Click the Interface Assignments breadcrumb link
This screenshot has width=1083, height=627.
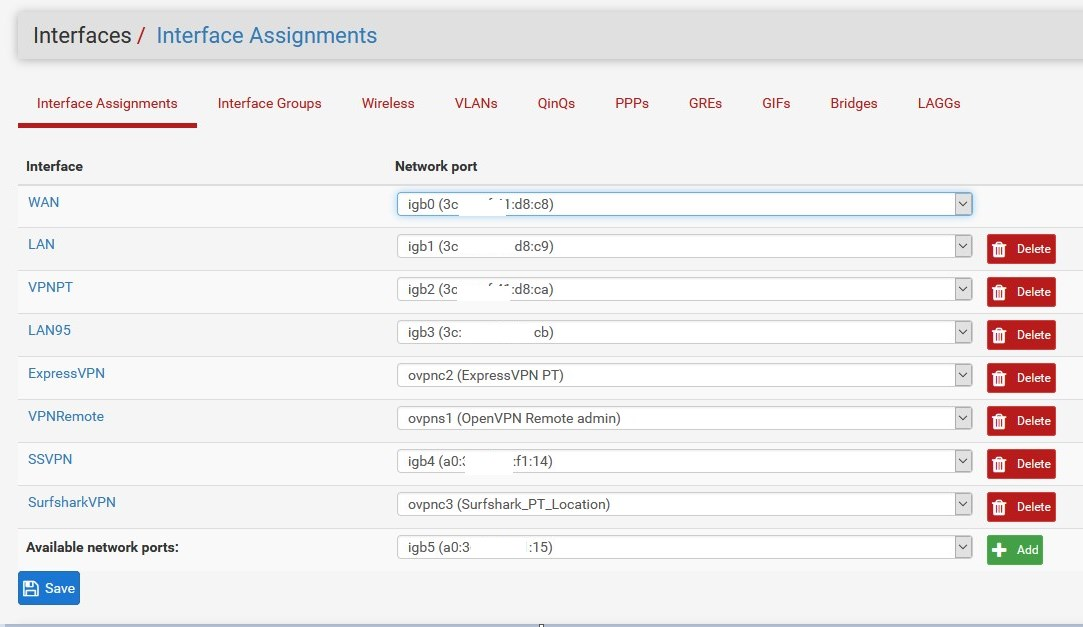267,35
